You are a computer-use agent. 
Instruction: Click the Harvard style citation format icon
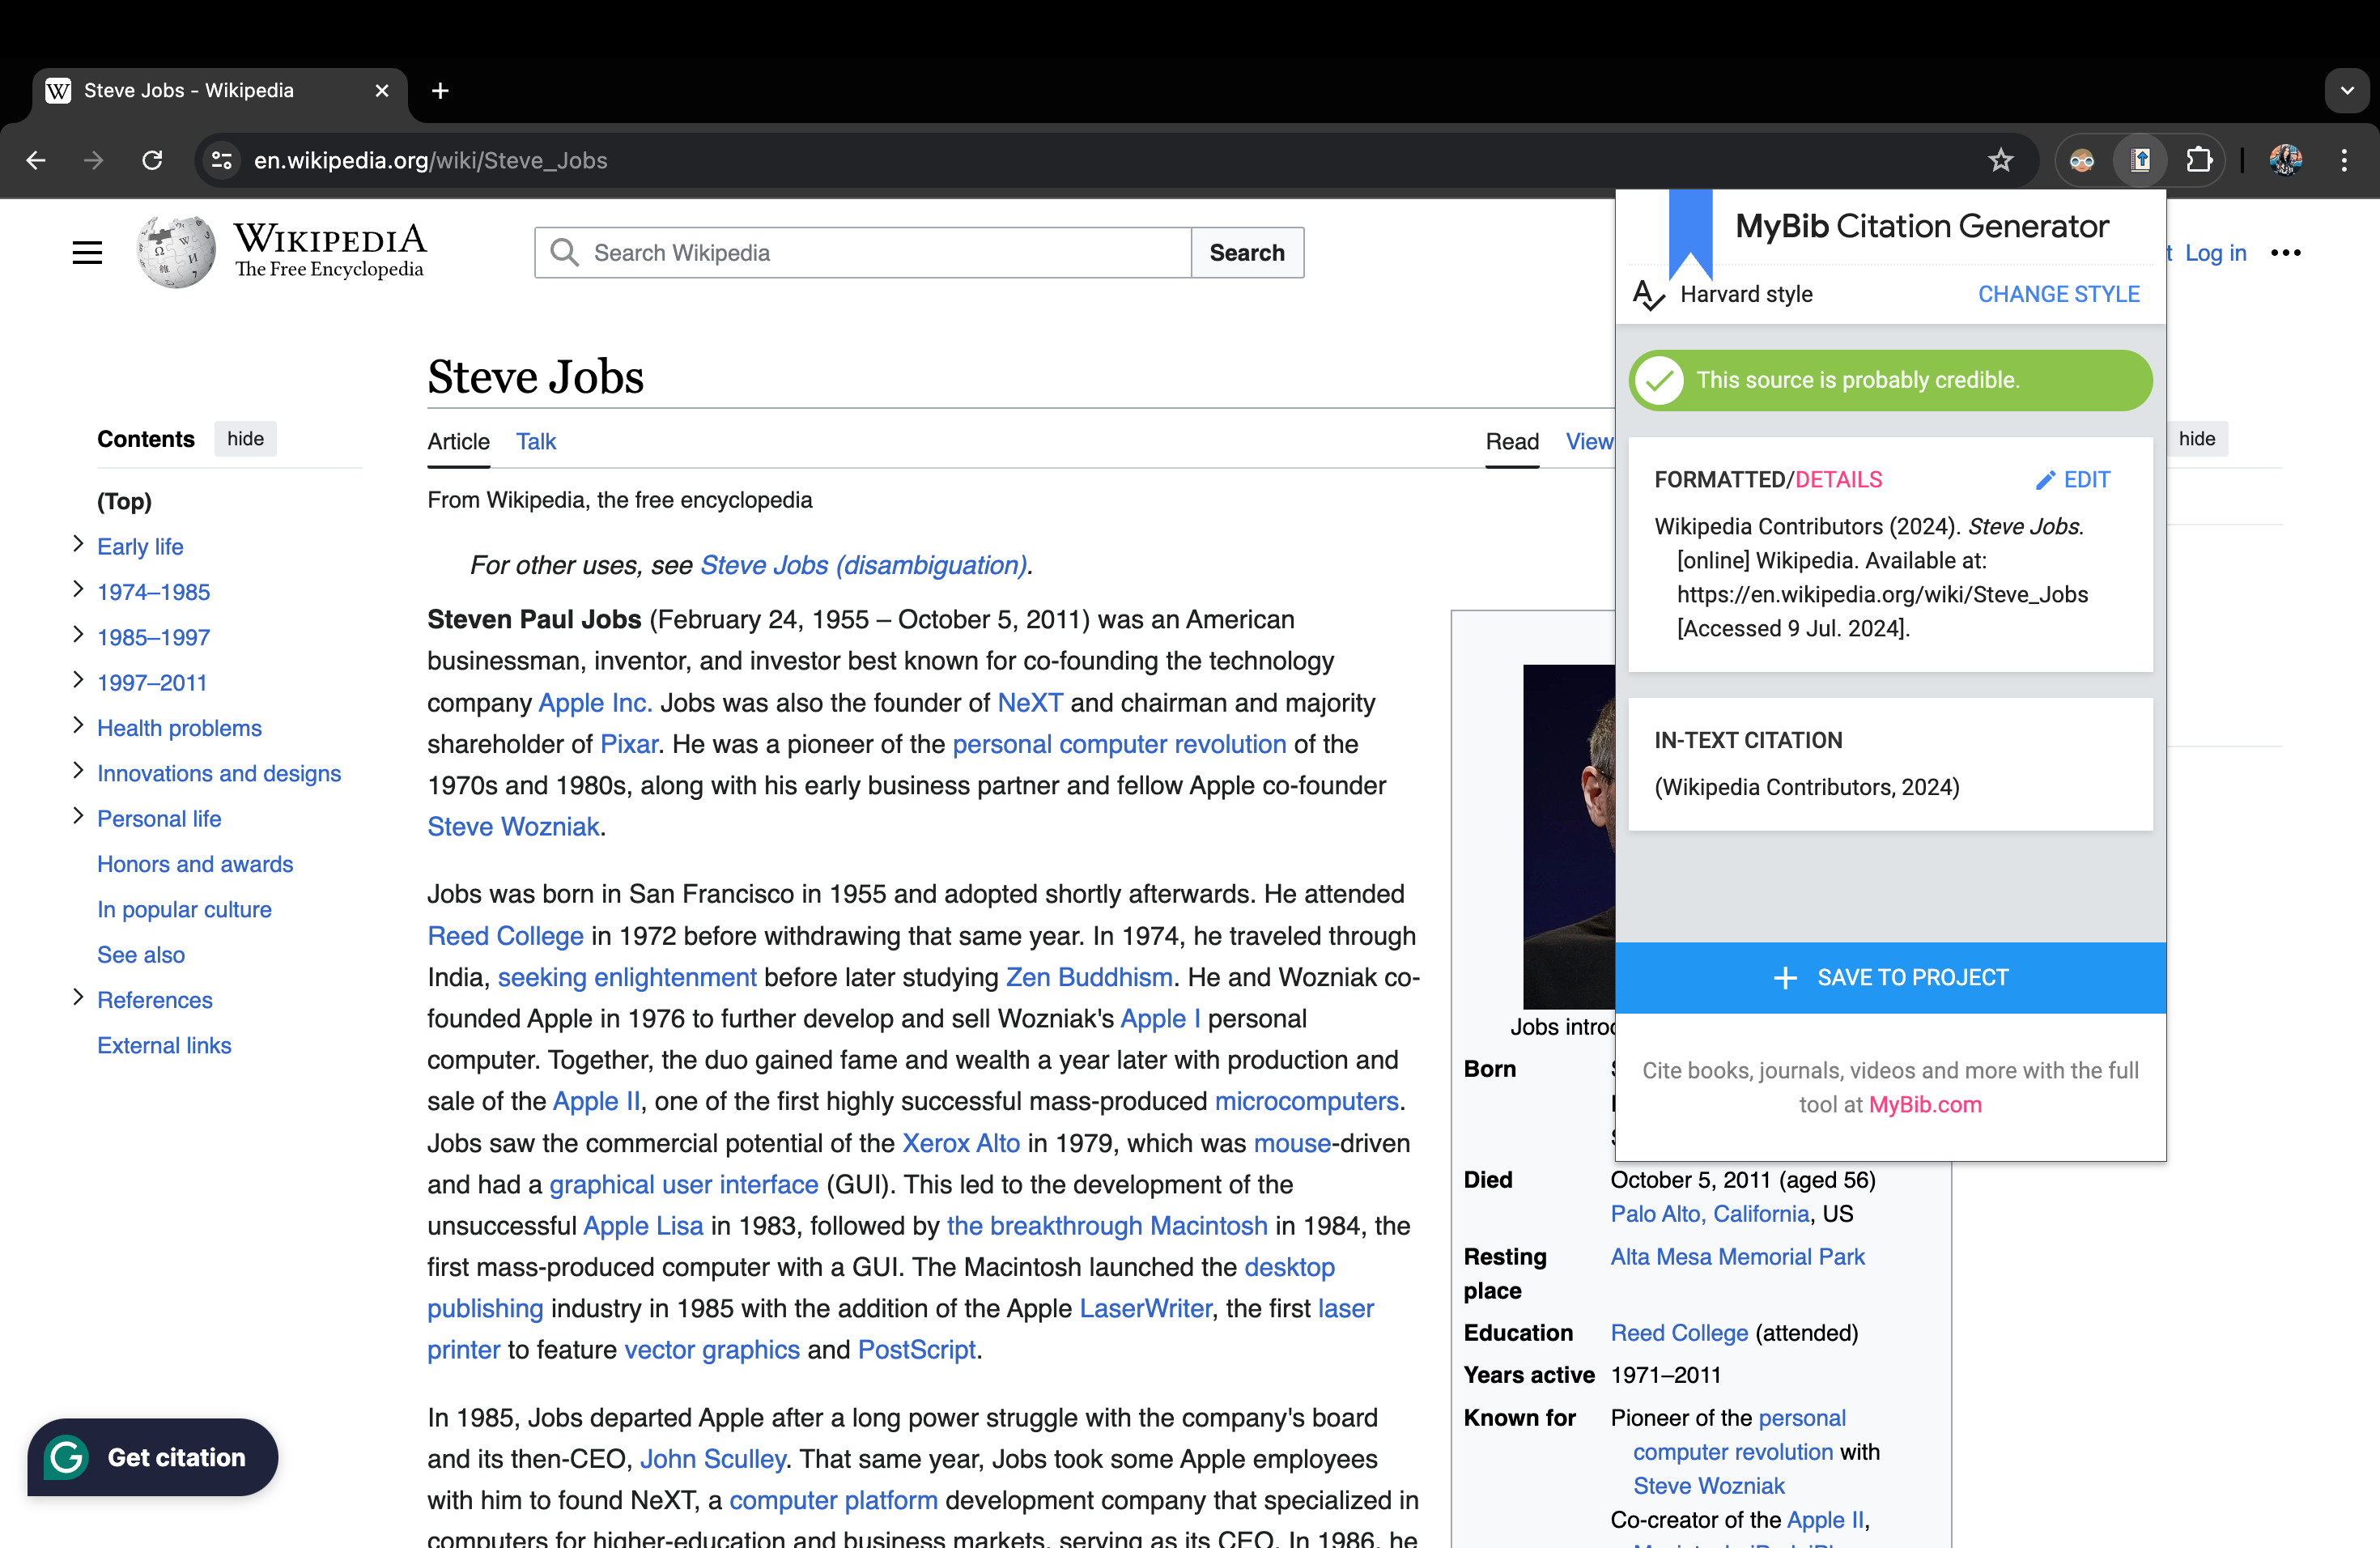(x=1650, y=293)
